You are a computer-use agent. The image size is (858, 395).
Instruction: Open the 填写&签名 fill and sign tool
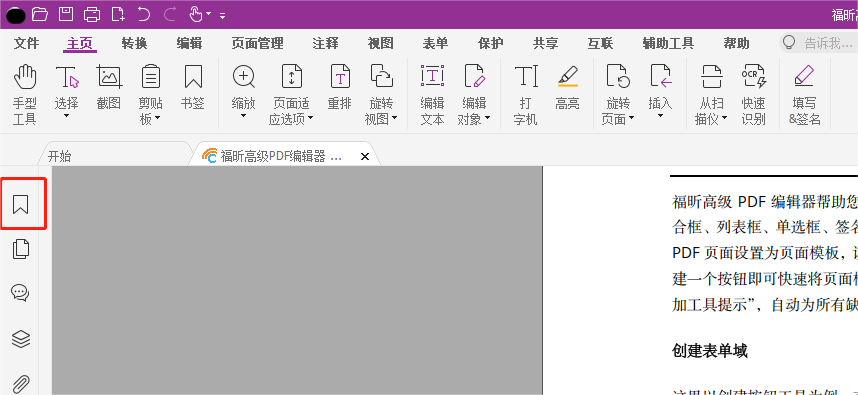(x=804, y=95)
